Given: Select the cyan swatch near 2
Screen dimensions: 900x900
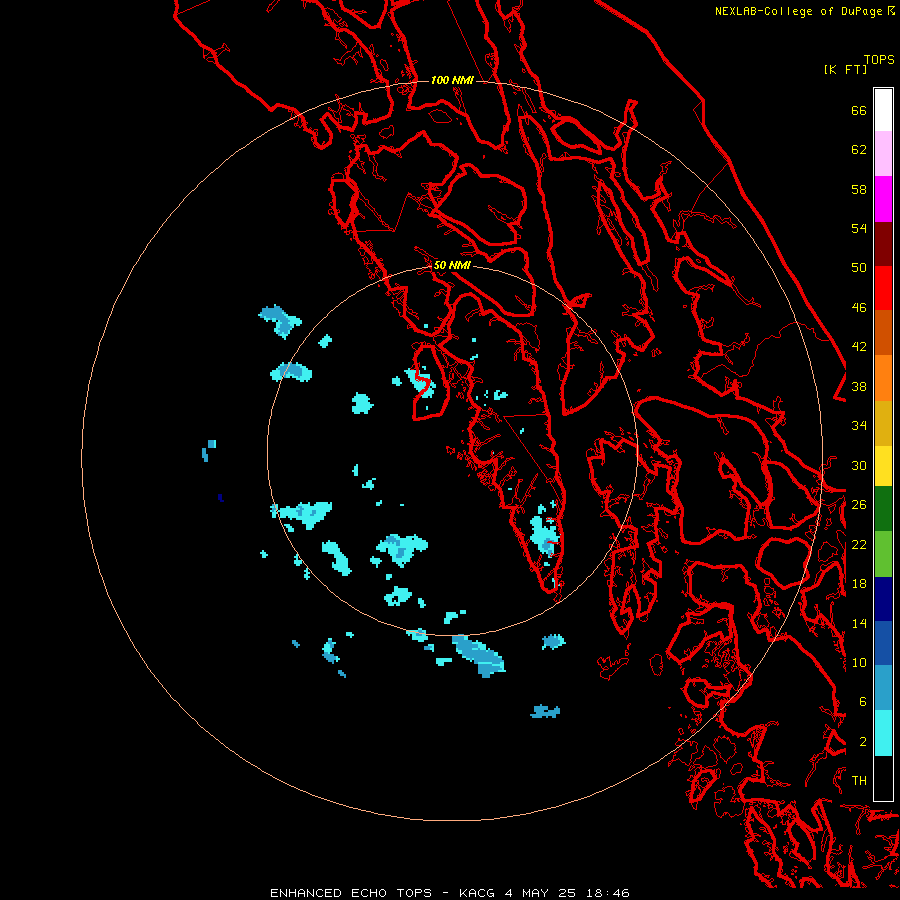Looking at the screenshot, I should (x=883, y=733).
